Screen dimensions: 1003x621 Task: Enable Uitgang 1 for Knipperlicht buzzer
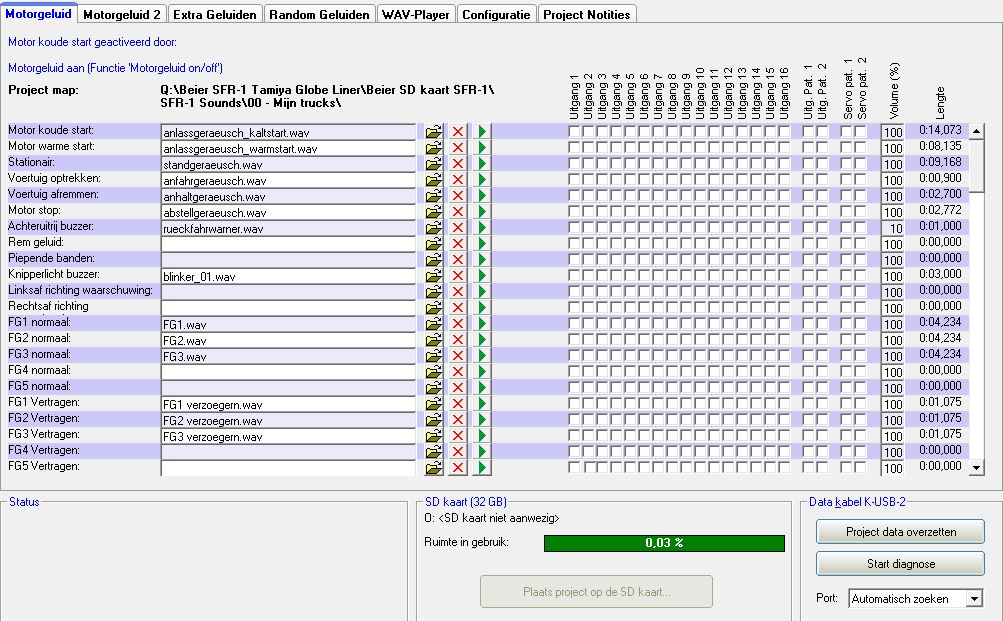coord(574,275)
